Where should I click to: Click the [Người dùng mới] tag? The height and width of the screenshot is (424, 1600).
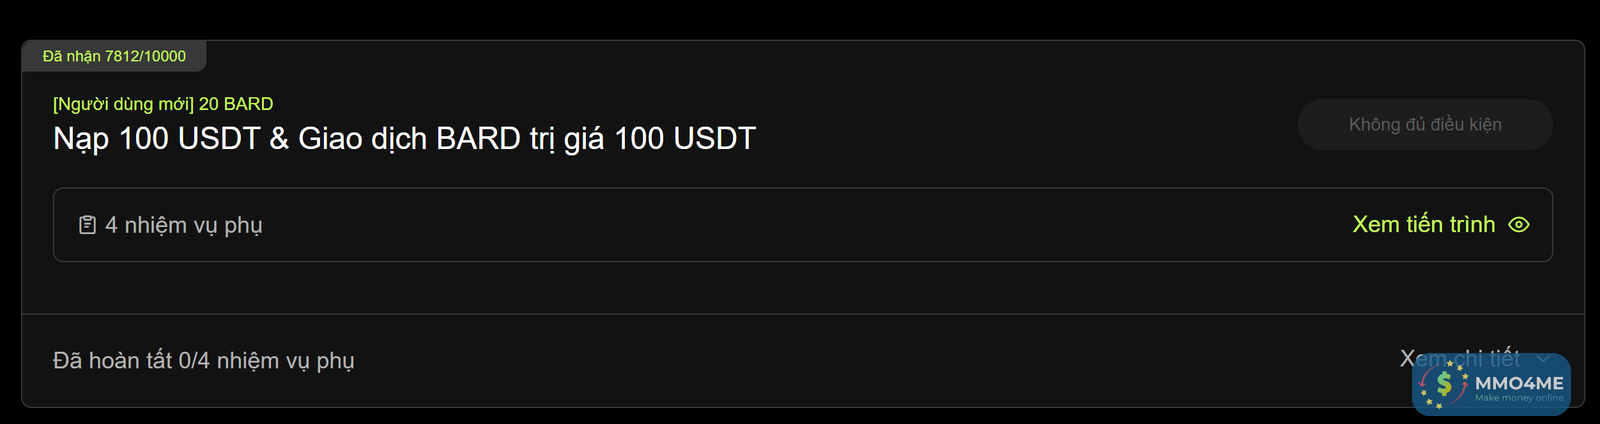click(x=123, y=104)
